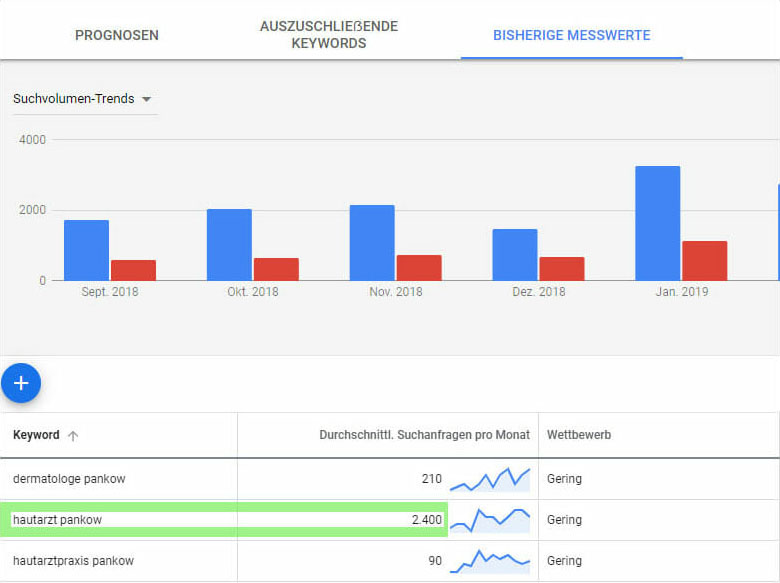Select the dermatologe pankow keyword
780x583 pixels.
(69, 479)
